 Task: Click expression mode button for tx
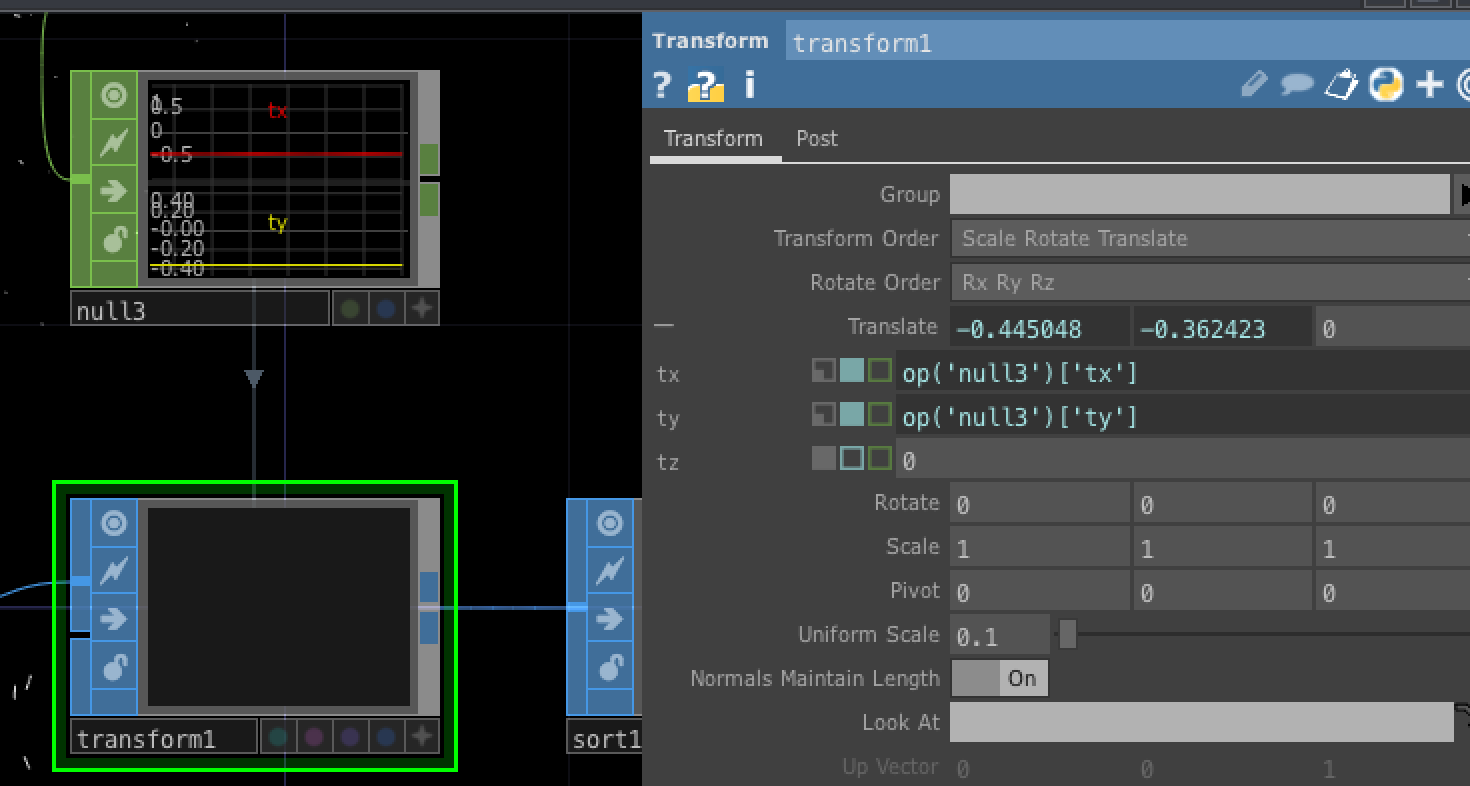(x=851, y=373)
